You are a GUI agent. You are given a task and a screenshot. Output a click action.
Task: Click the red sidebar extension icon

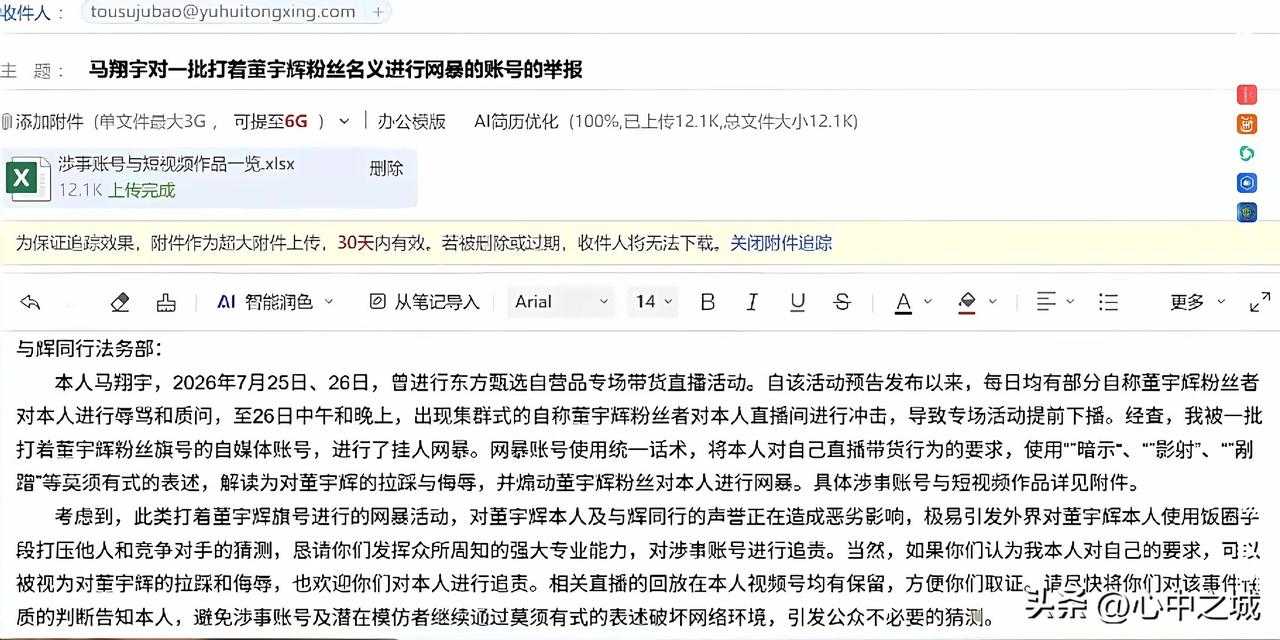point(1247,95)
